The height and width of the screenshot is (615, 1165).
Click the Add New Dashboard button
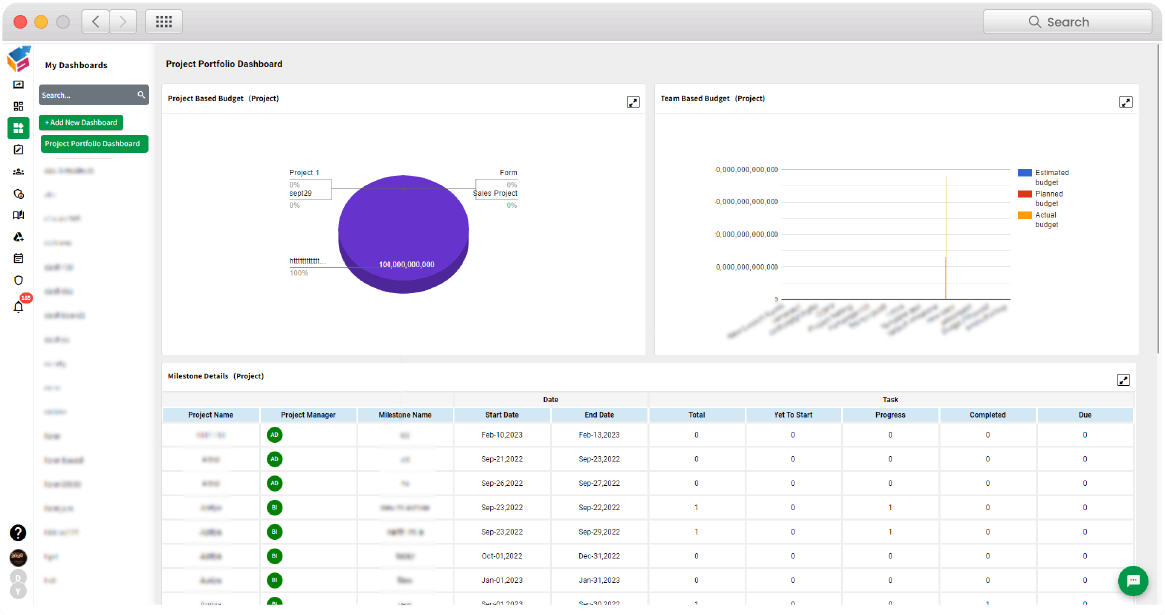(x=80, y=122)
